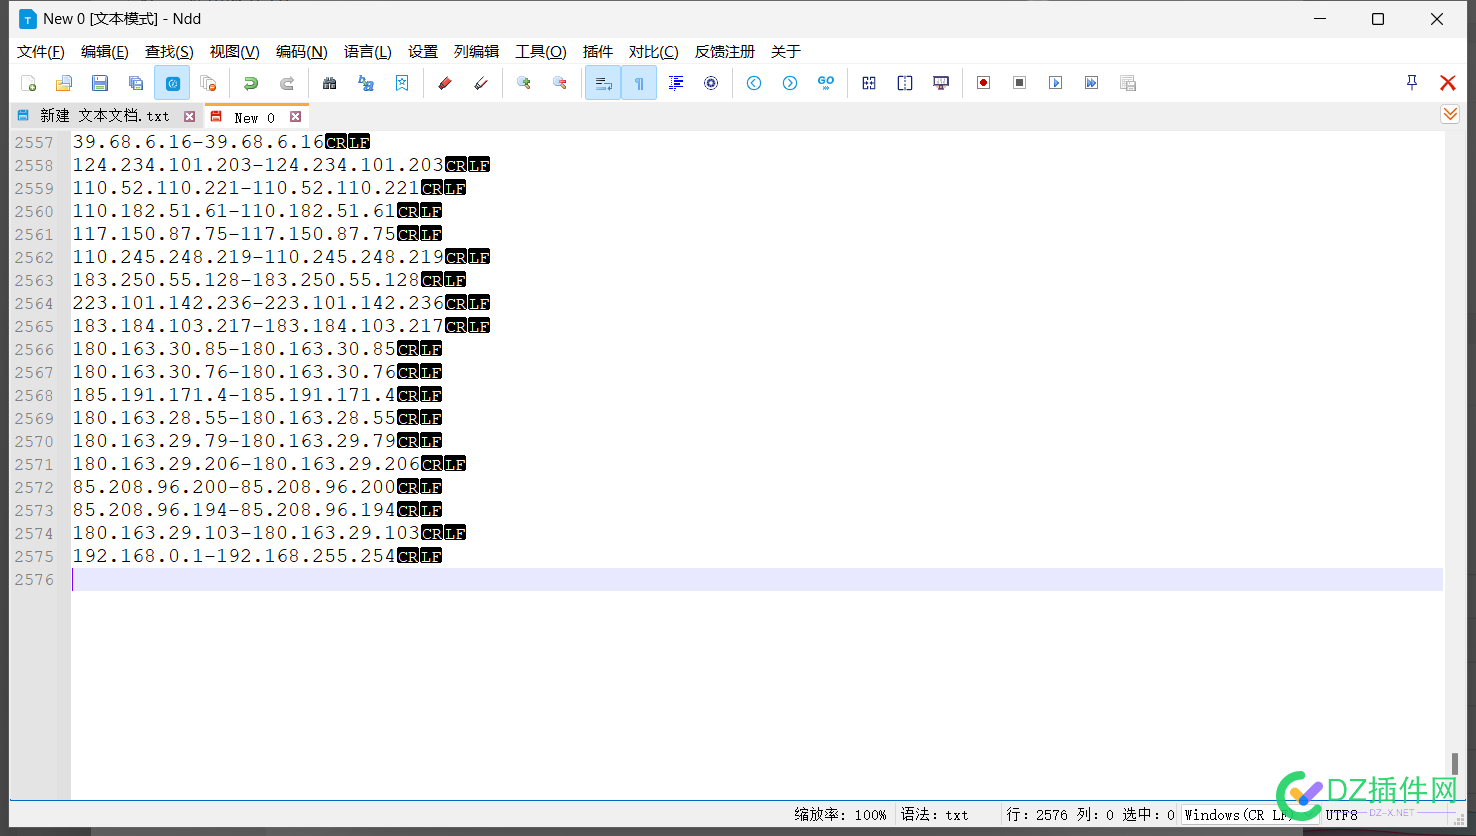Open directory compare split icon
This screenshot has height=836, width=1476.
pos(905,83)
